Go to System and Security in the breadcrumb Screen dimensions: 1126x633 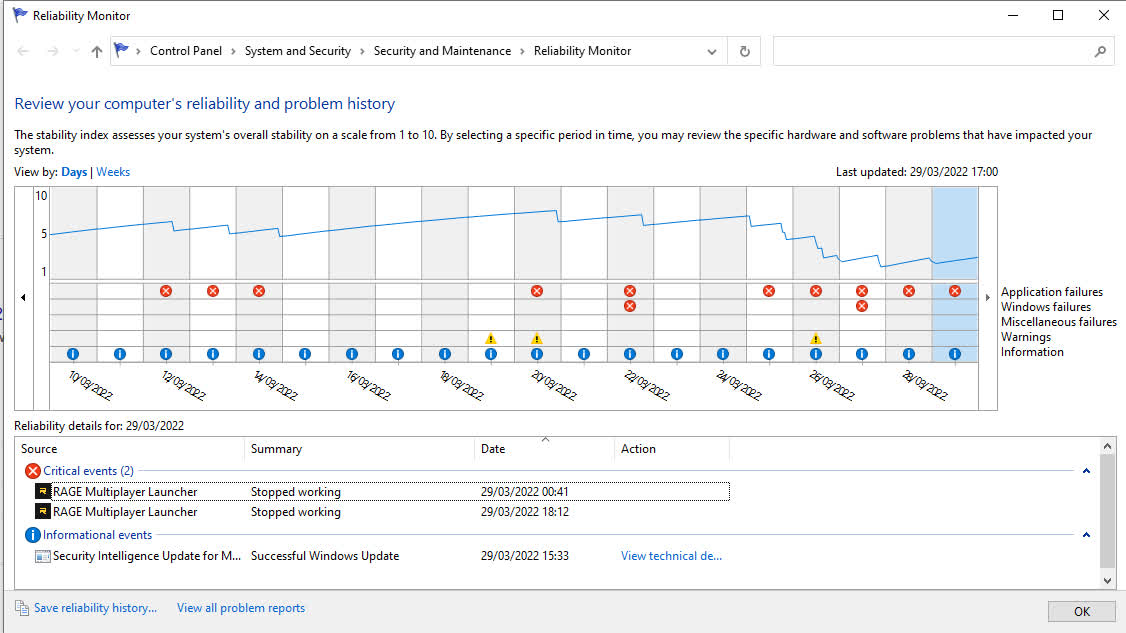coord(298,51)
